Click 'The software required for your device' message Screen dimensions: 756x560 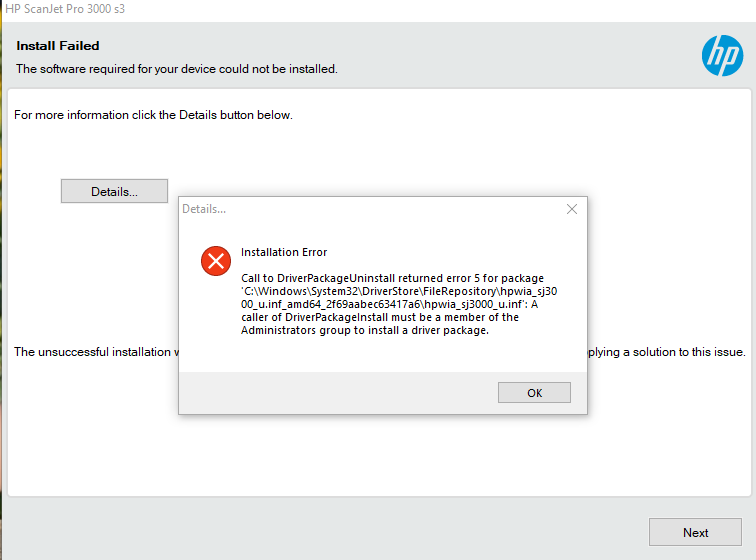coord(176,69)
